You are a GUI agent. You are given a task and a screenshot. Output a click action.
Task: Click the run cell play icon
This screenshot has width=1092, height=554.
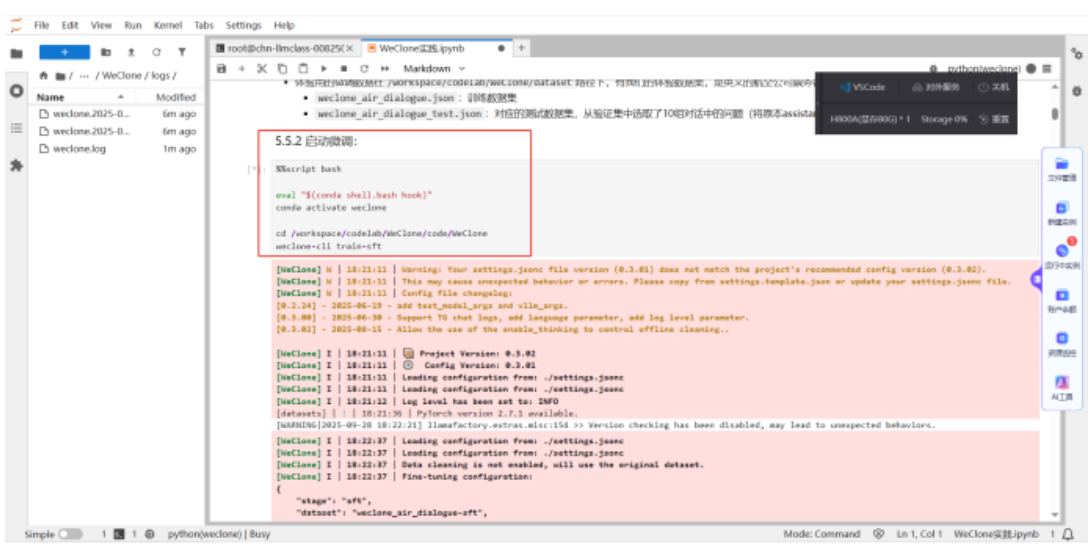pyautogui.click(x=323, y=69)
